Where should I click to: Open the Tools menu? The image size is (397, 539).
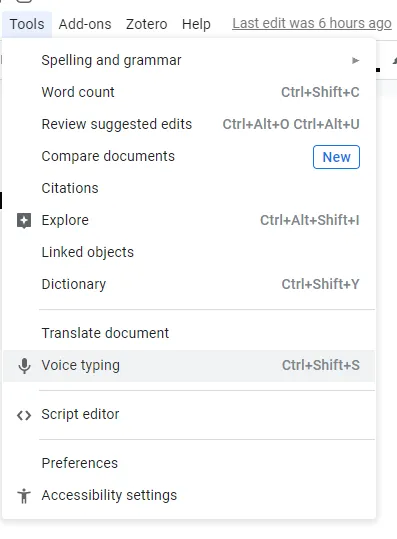tap(27, 24)
